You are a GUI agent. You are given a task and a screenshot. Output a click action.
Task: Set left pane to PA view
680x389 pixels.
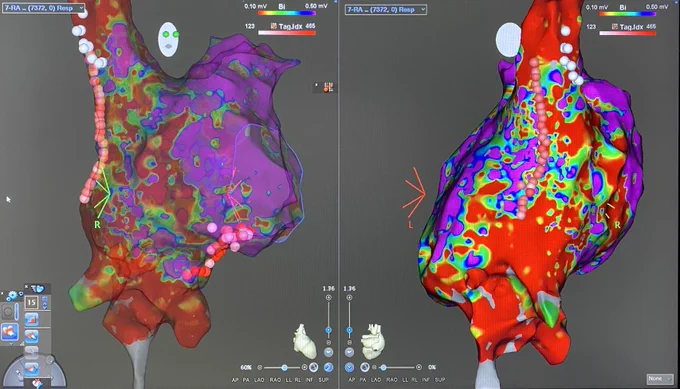[x=246, y=380]
